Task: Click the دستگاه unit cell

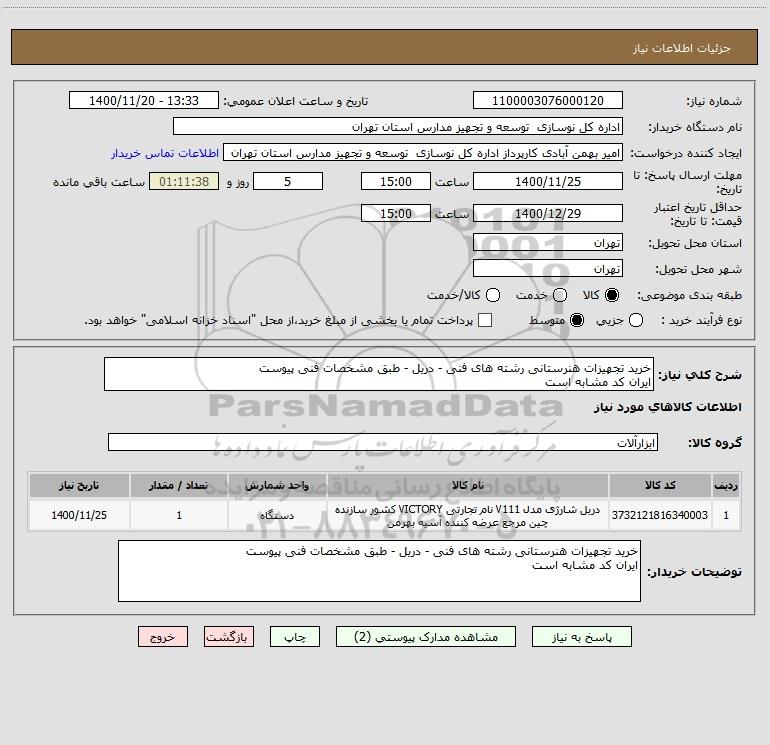Action: click(277, 515)
